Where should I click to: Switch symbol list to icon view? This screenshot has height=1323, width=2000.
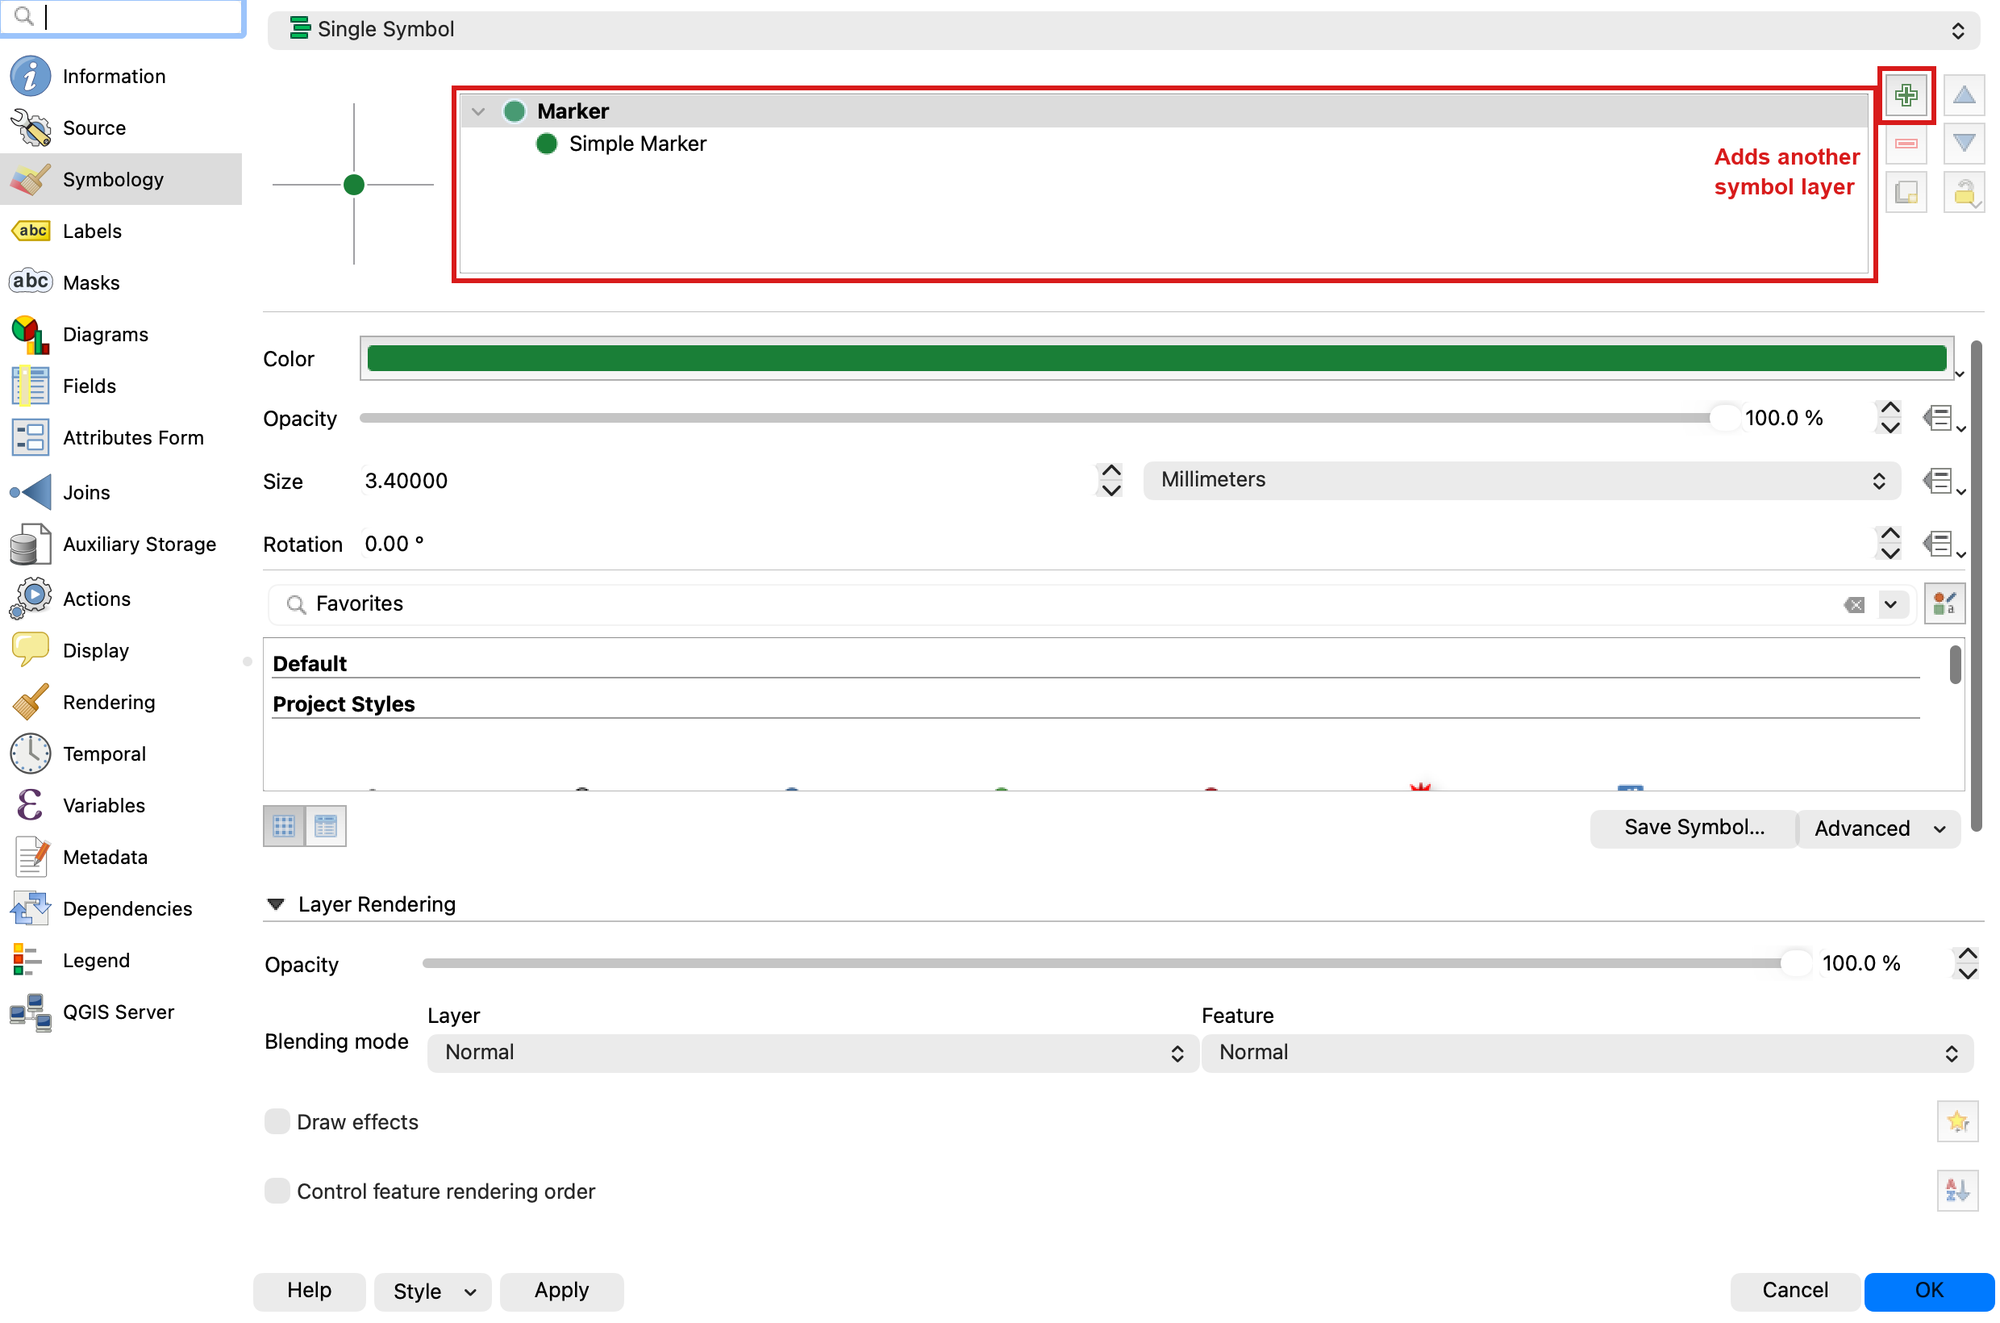click(284, 826)
